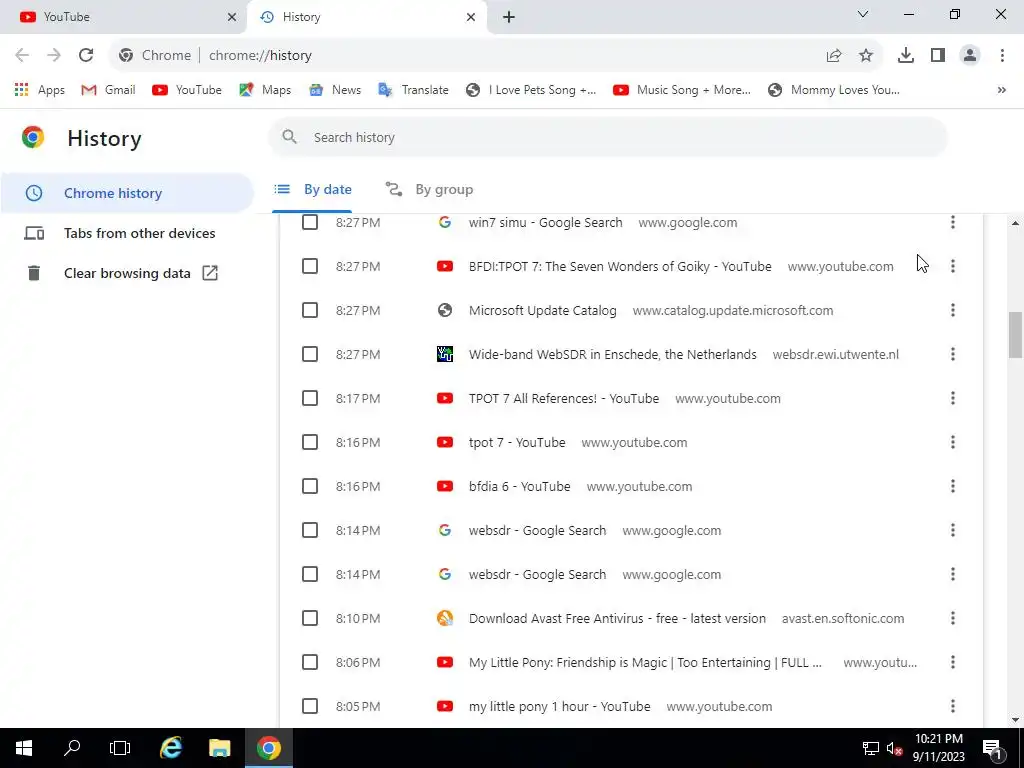Screen dimensions: 1024x768
Task: Select Chrome history in the sidebar
Action: coord(127,193)
